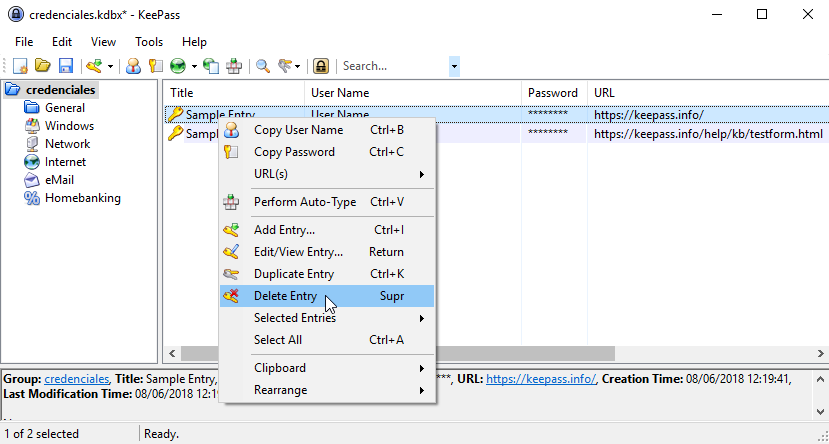Click the eMail envelope icon in tree
This screenshot has width=829, height=444.
click(32, 180)
